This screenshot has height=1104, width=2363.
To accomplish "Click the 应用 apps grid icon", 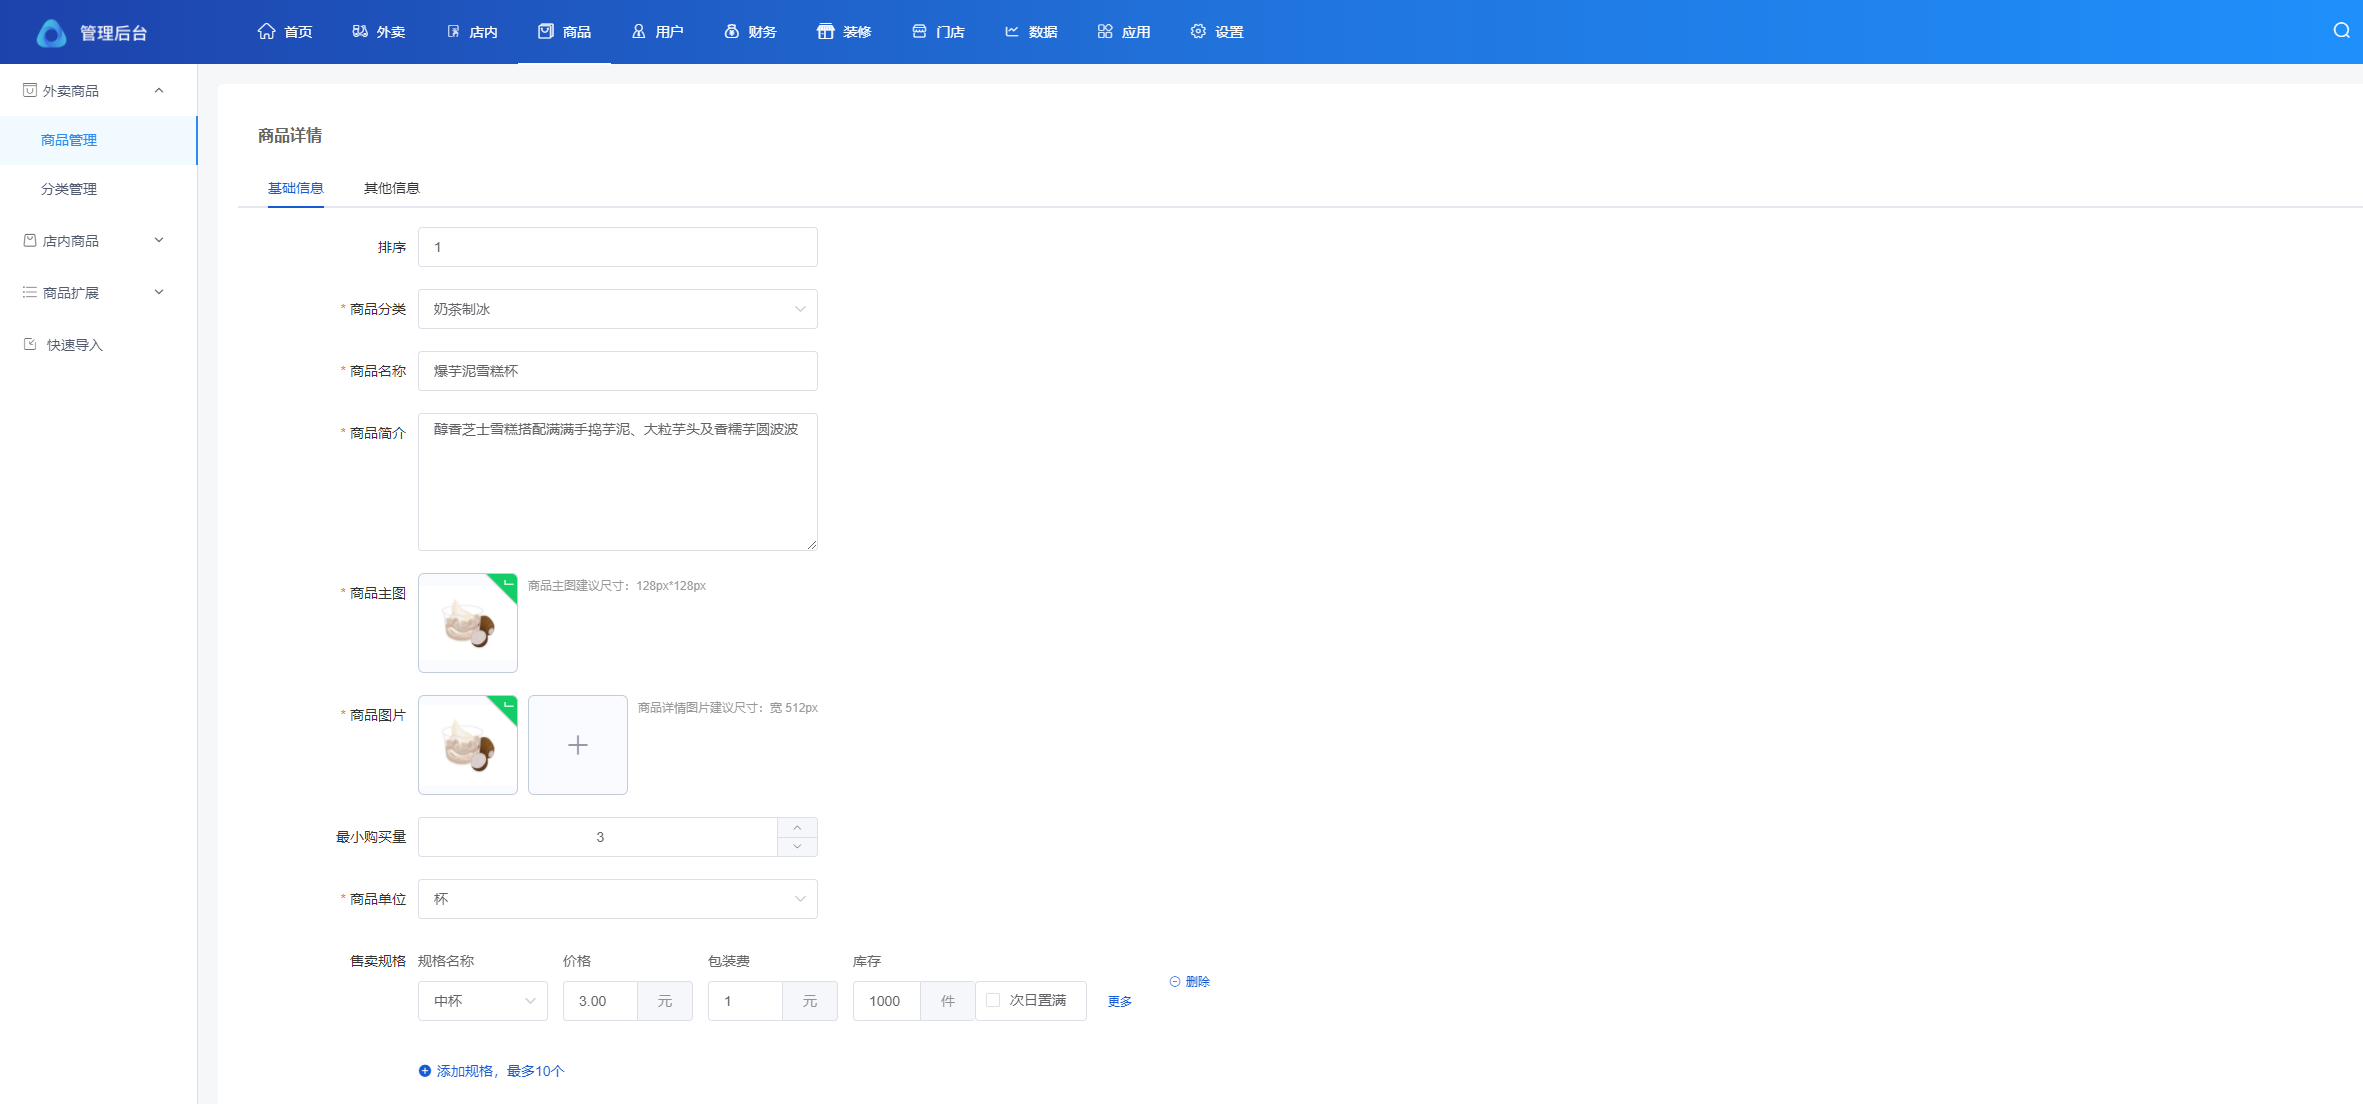I will [x=1105, y=32].
